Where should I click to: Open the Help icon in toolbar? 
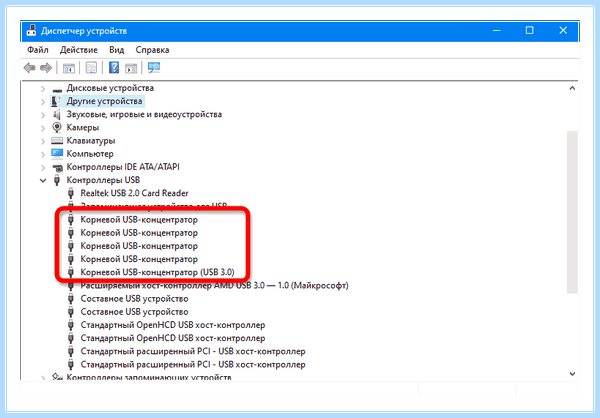114,68
